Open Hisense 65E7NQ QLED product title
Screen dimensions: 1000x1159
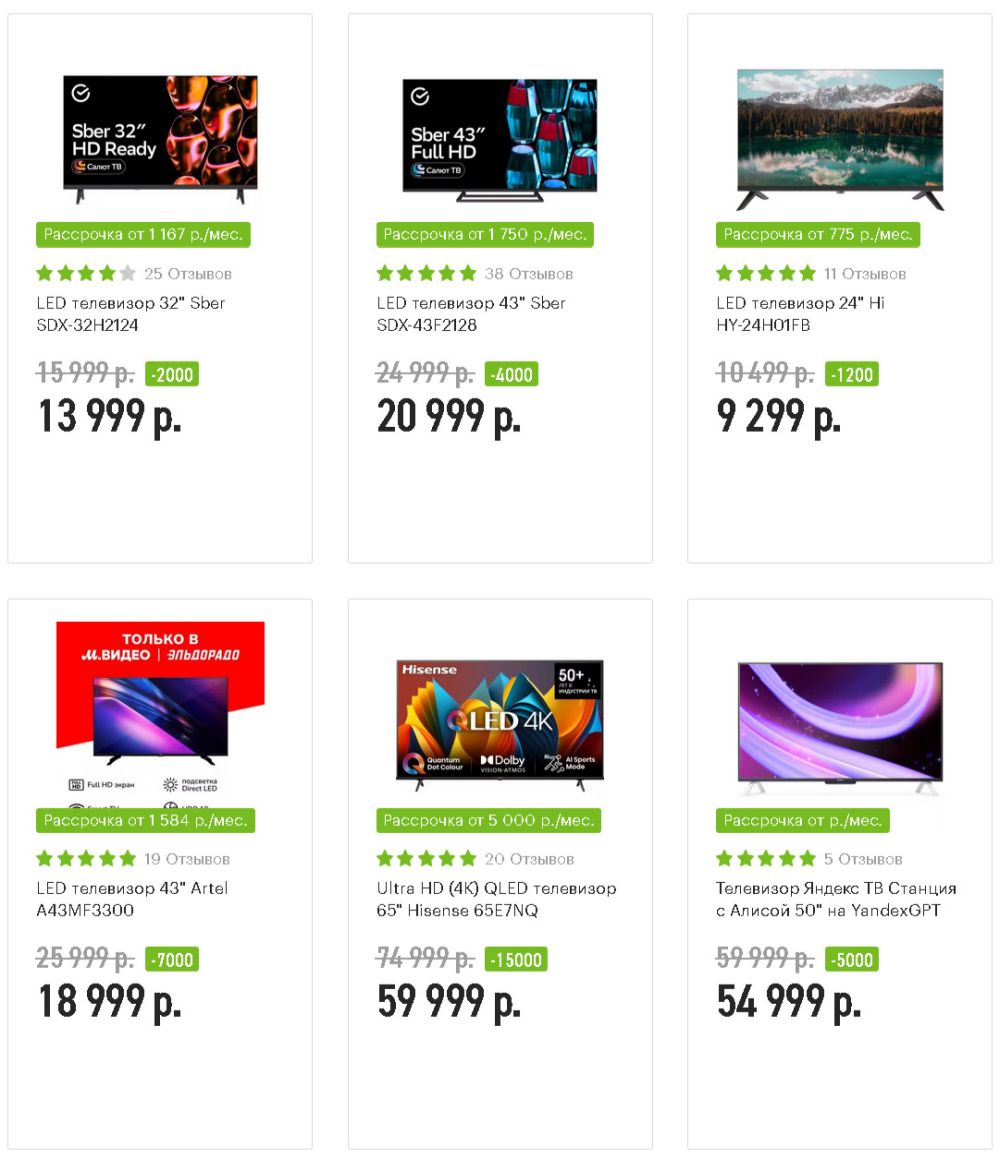tap(496, 900)
